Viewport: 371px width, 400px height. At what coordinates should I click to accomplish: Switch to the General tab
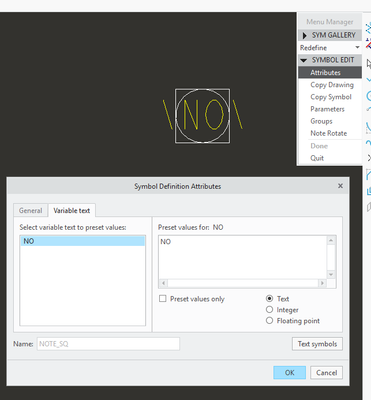[x=31, y=210]
